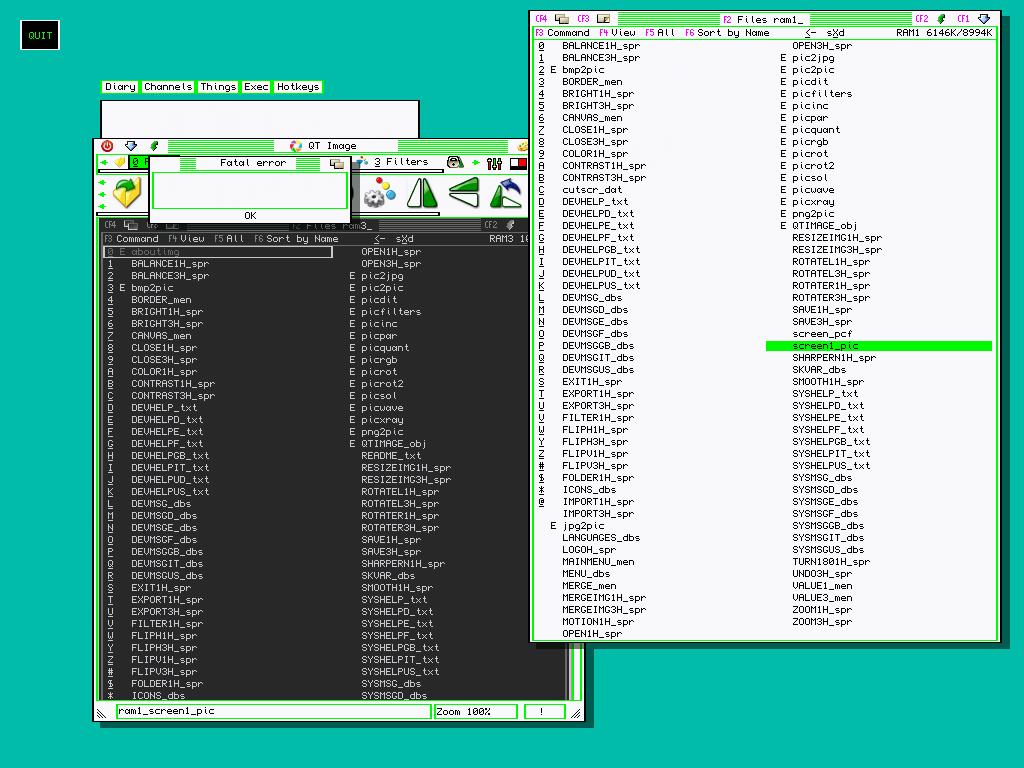Open the big yellow folder icon in QT Image
This screenshot has height=768, width=1024.
point(127,193)
